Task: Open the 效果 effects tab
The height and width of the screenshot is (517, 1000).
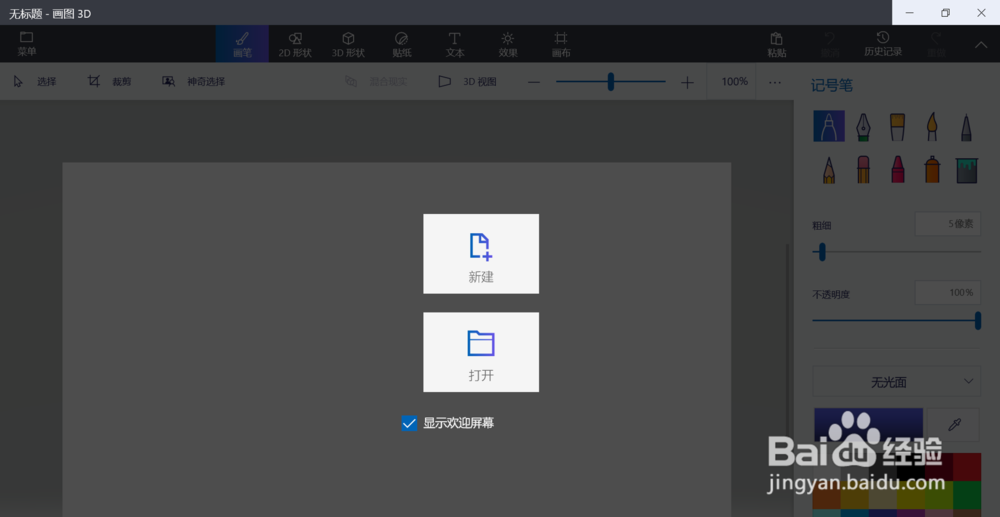Action: (x=508, y=44)
